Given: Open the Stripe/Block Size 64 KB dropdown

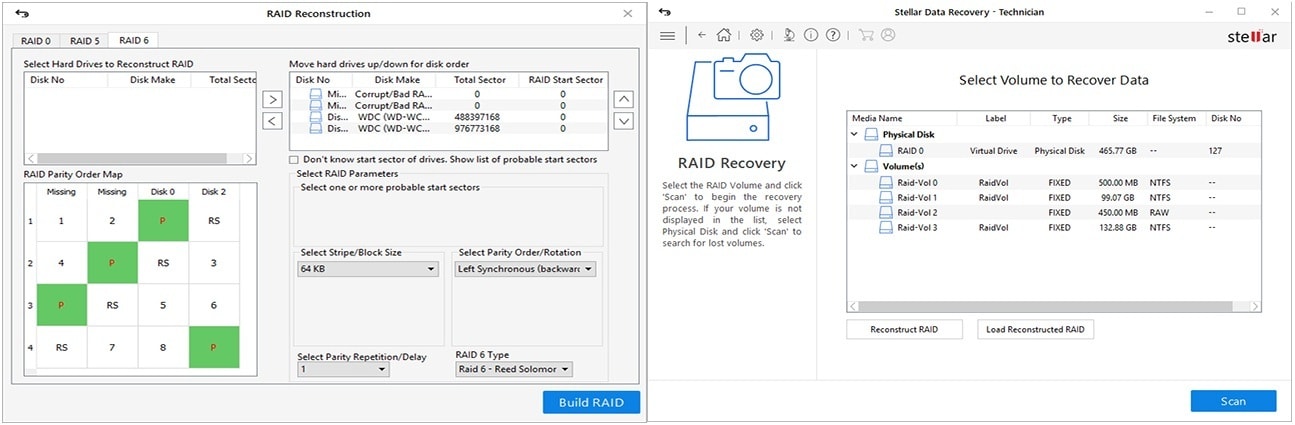Looking at the screenshot, I should 368,269.
